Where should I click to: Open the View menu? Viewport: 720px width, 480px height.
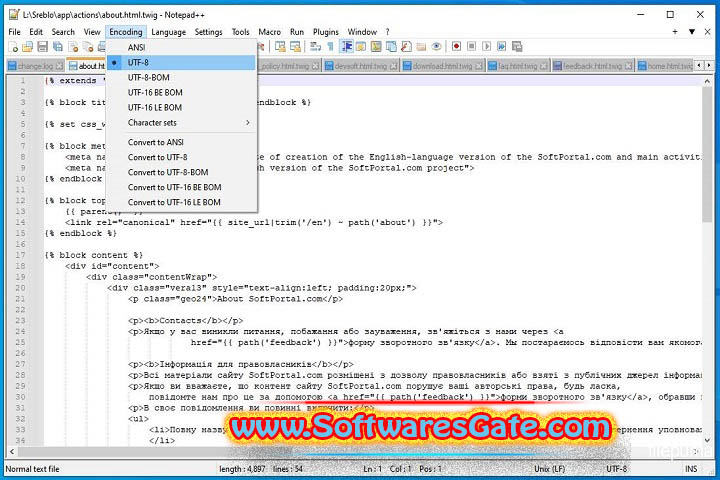92,32
